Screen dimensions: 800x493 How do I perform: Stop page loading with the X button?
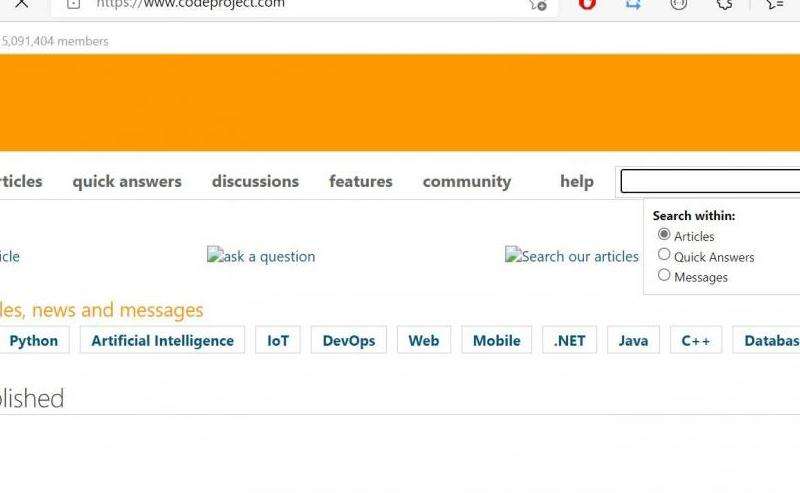pyautogui.click(x=21, y=4)
